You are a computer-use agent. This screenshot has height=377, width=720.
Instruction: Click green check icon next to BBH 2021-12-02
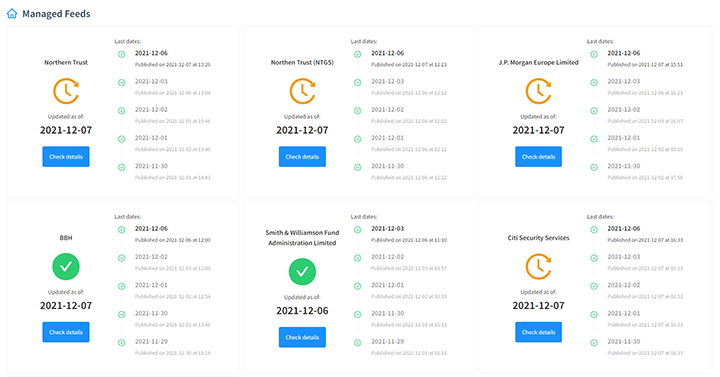pyautogui.click(x=121, y=258)
